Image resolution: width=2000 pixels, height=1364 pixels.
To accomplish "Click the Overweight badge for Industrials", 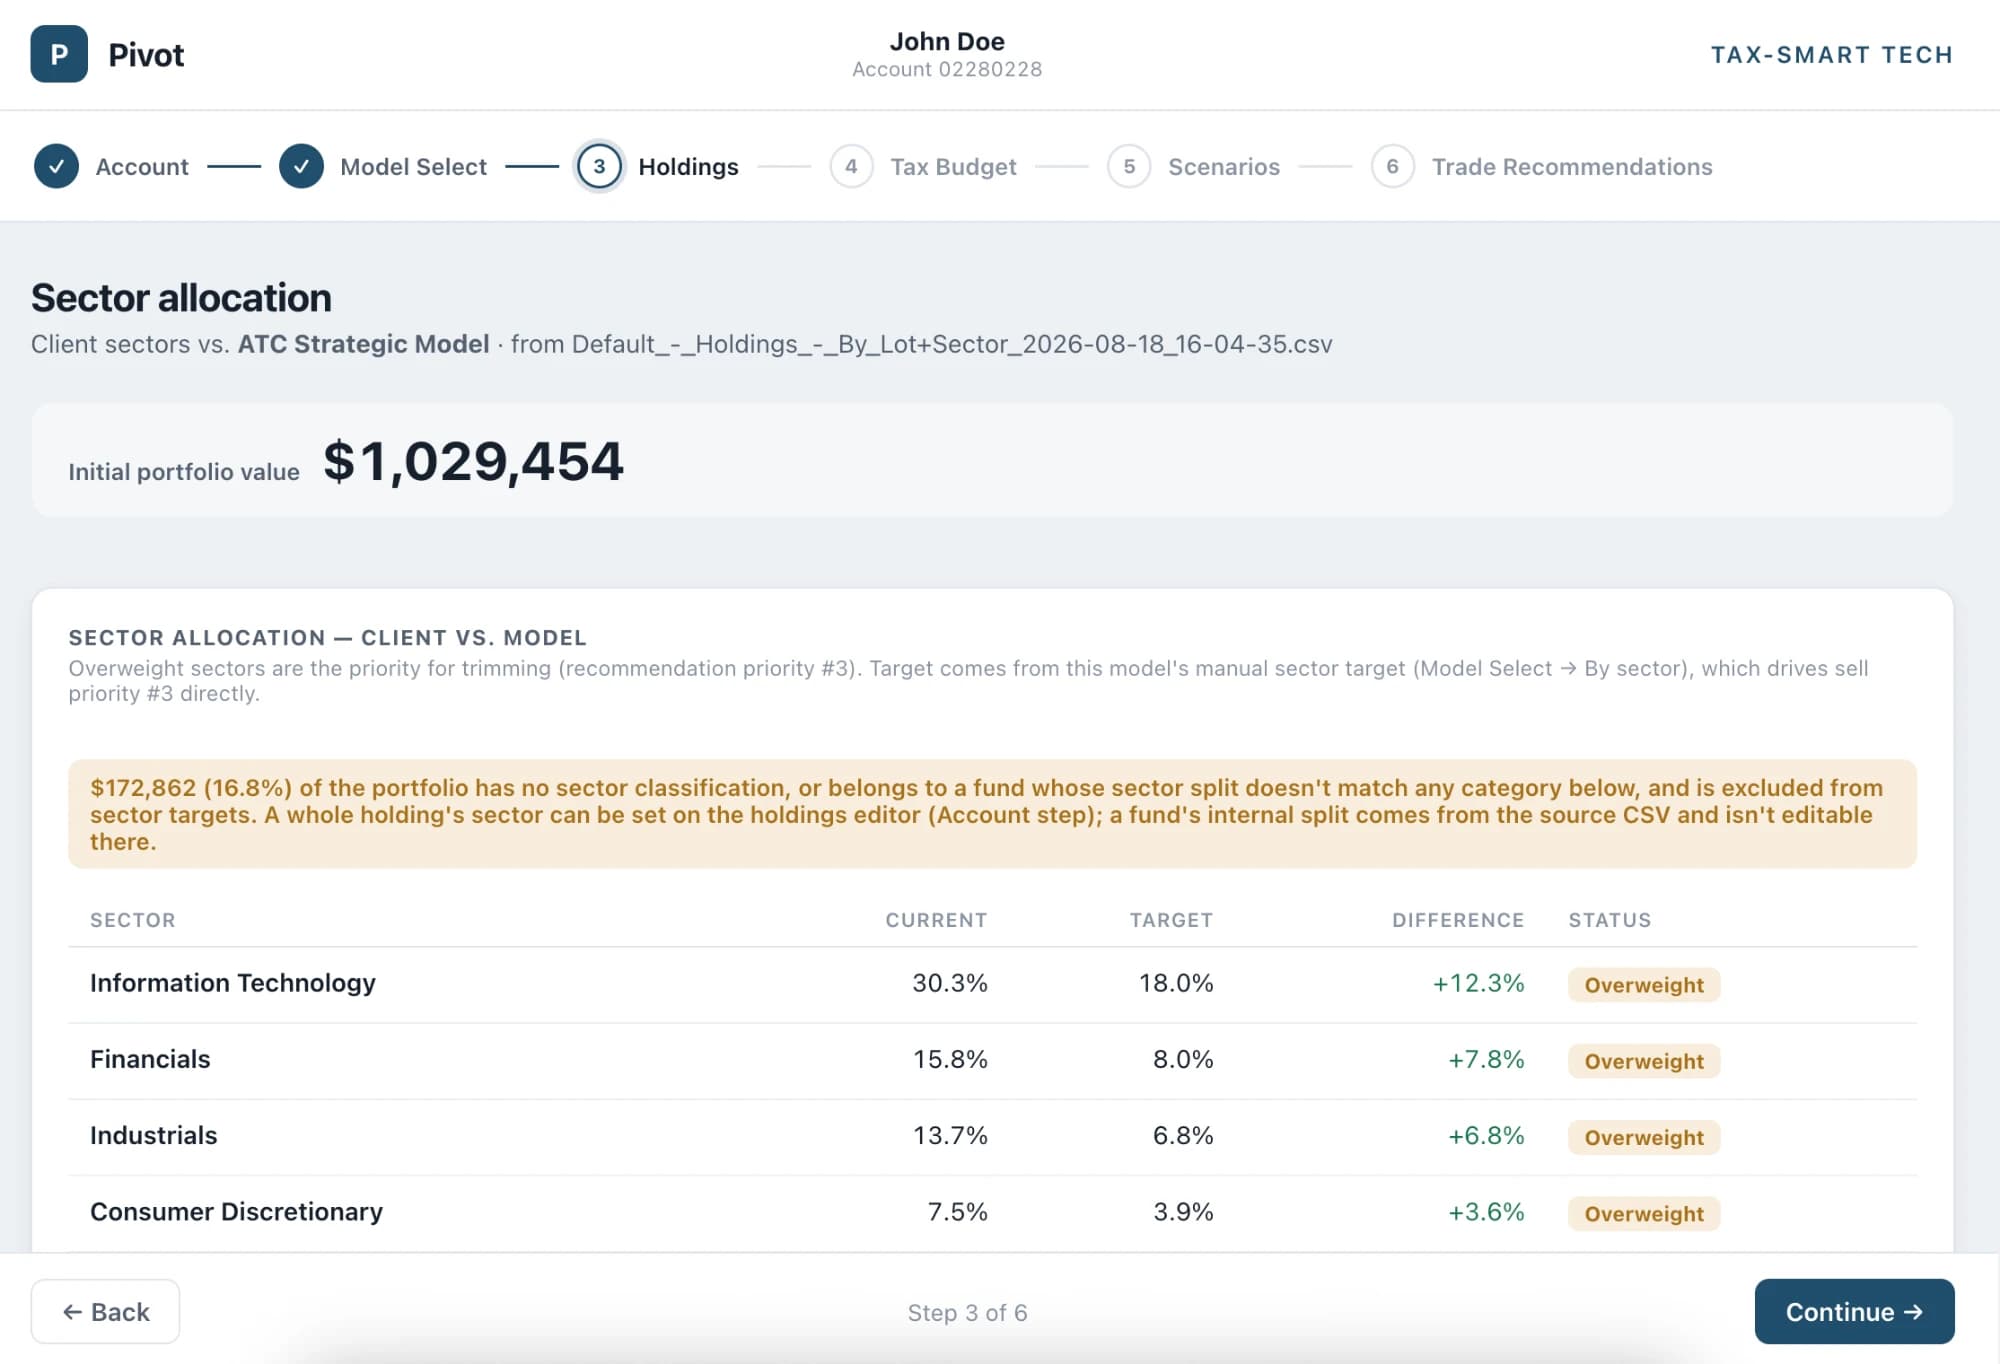I will [1644, 1137].
